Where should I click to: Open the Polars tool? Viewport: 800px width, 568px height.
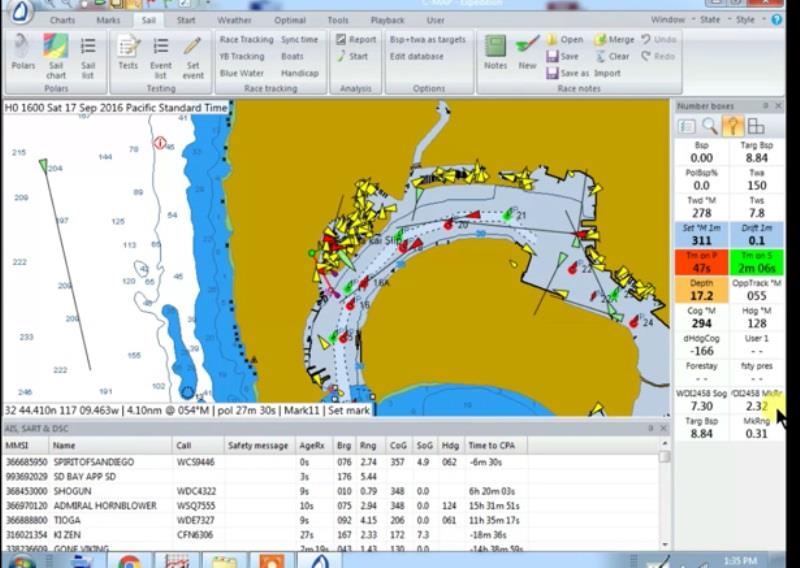click(23, 54)
